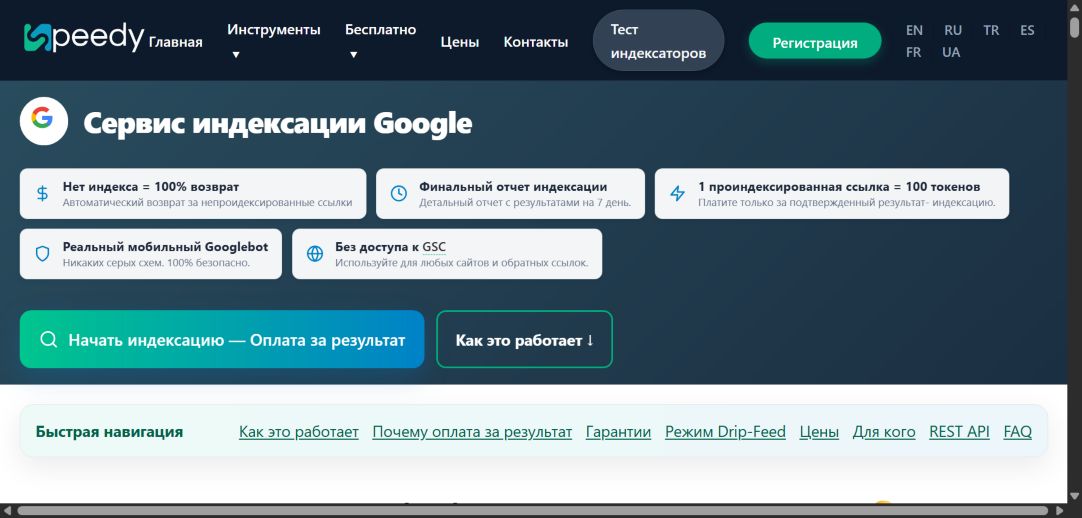Click the shield icon for Googlebot

[x=42, y=254]
